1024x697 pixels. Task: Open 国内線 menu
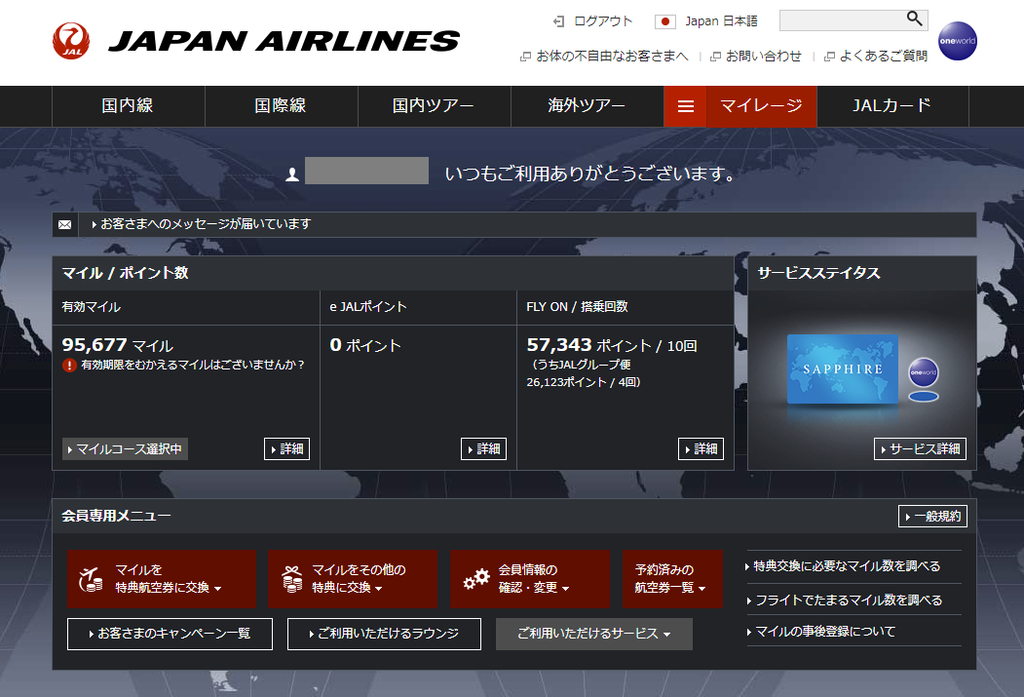coord(128,106)
